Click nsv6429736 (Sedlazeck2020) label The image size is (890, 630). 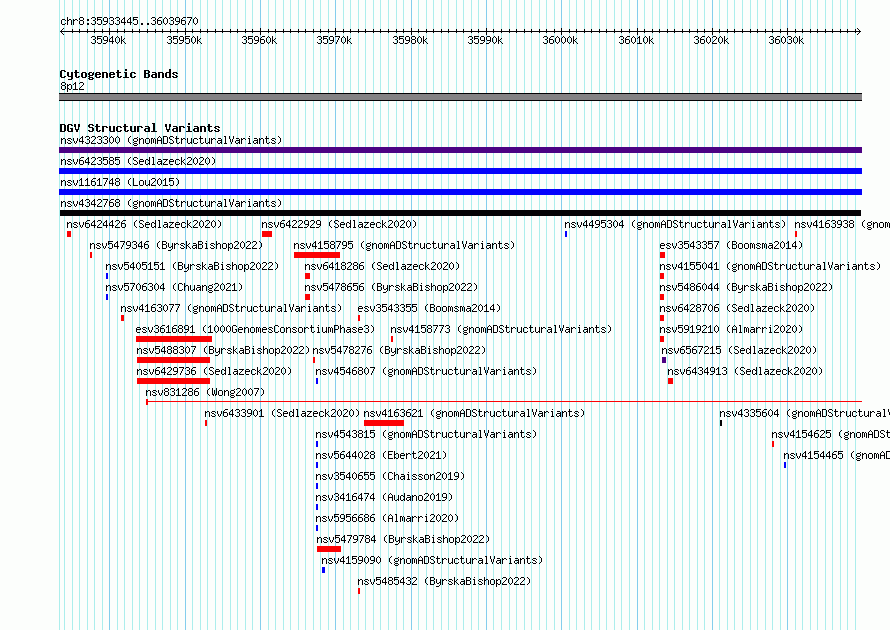214,371
